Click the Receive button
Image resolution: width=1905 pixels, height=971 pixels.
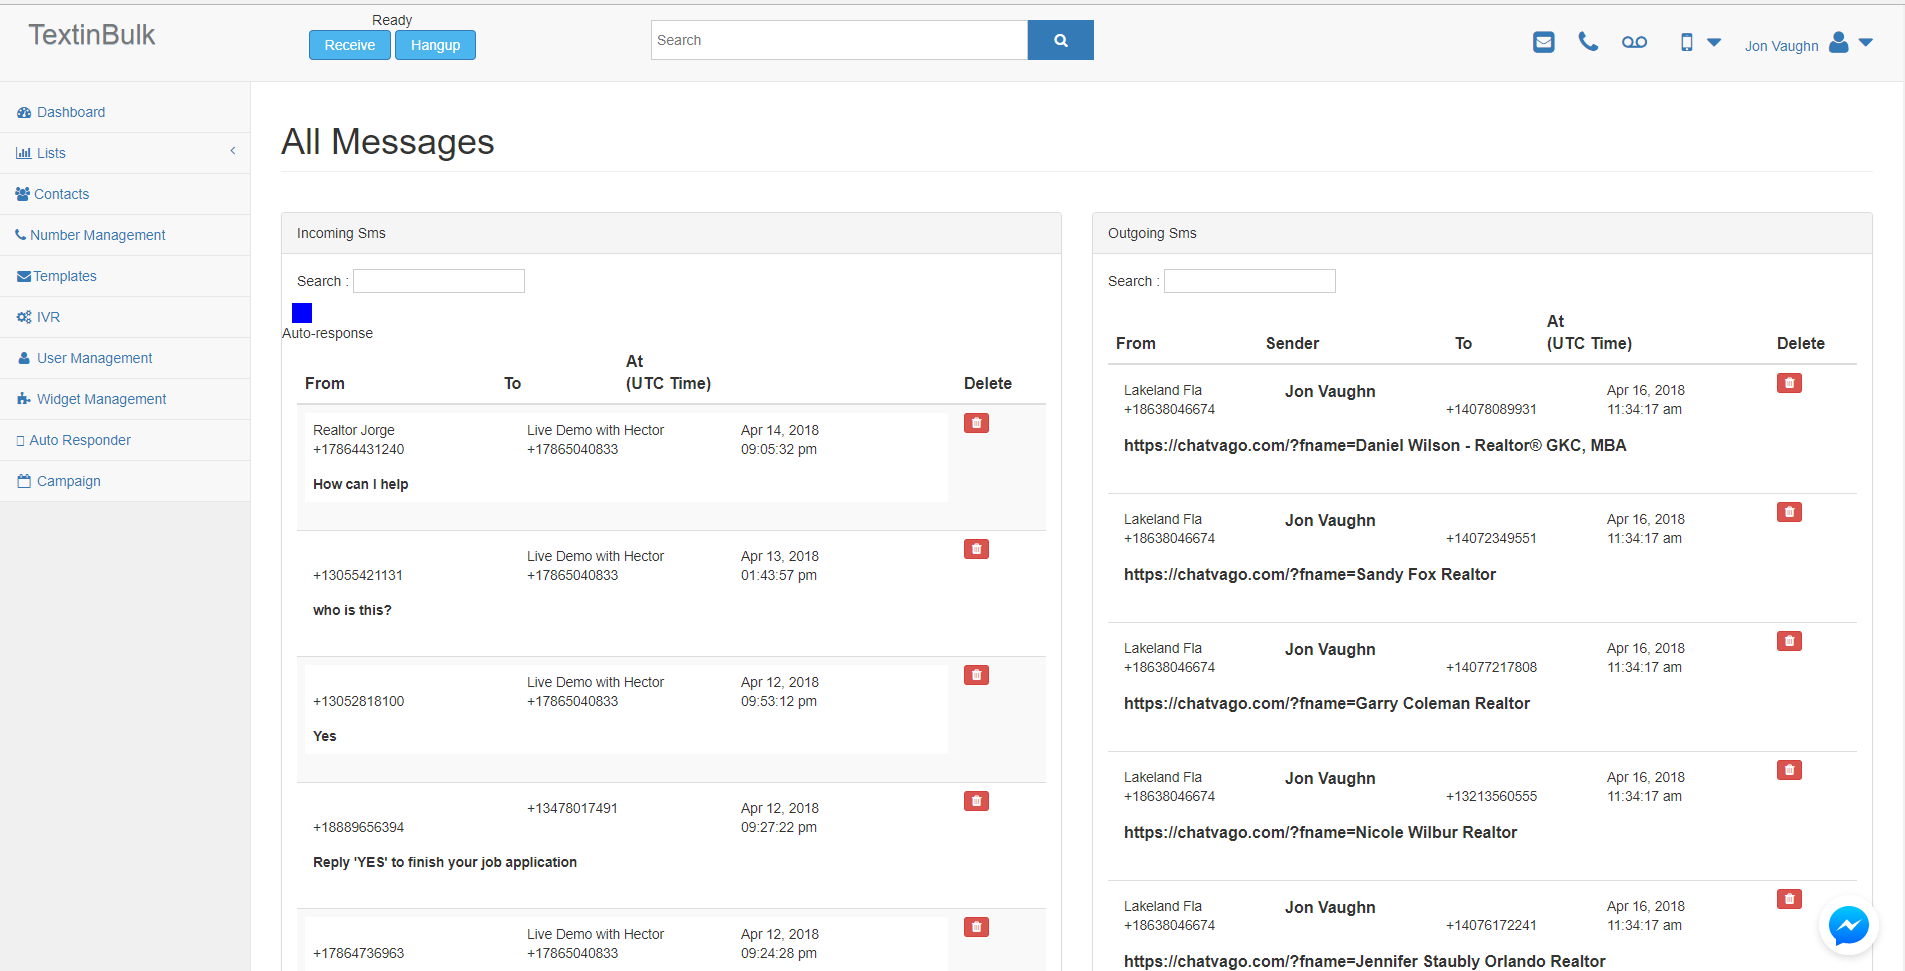pyautogui.click(x=350, y=45)
